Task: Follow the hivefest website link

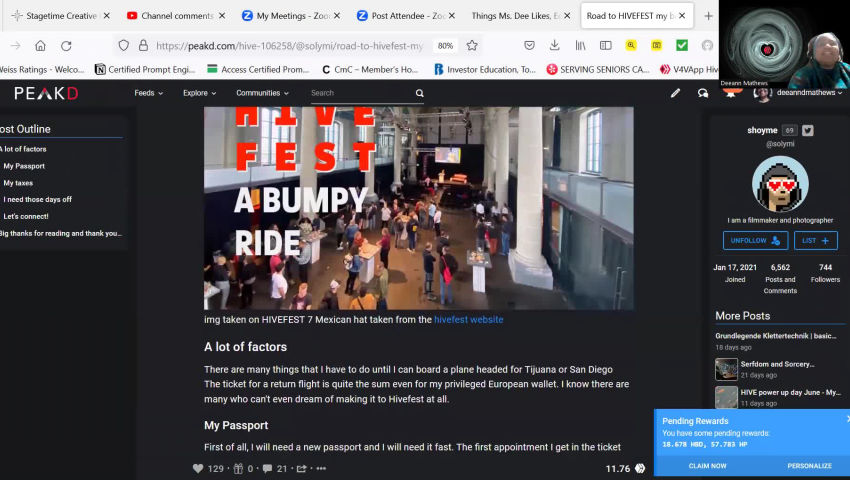Action: (x=468, y=319)
